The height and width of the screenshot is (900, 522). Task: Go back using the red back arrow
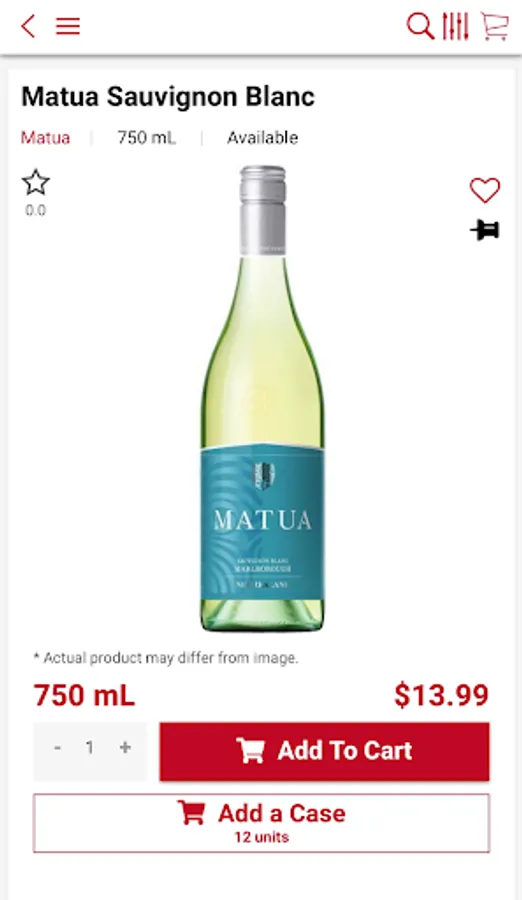pos(28,26)
